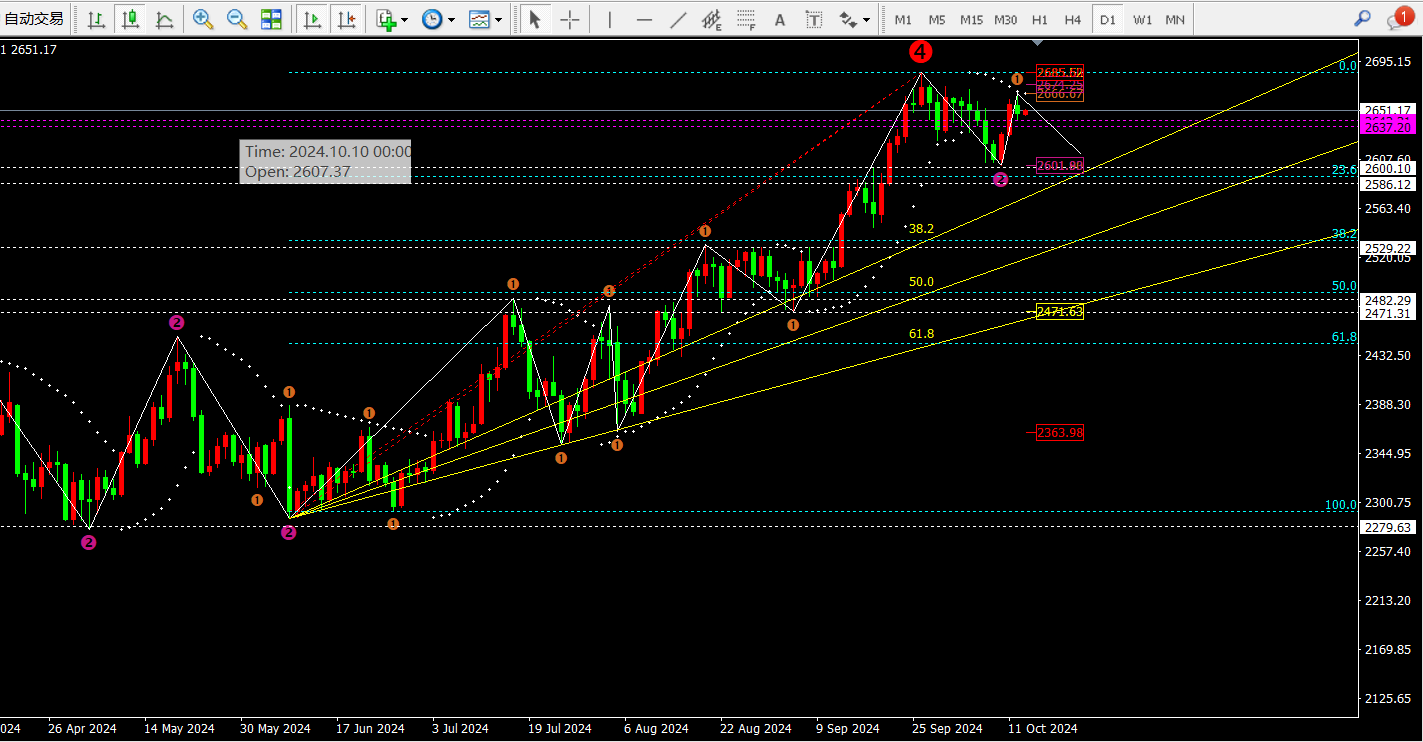Expand the templates dropdown arrow

coord(498,19)
